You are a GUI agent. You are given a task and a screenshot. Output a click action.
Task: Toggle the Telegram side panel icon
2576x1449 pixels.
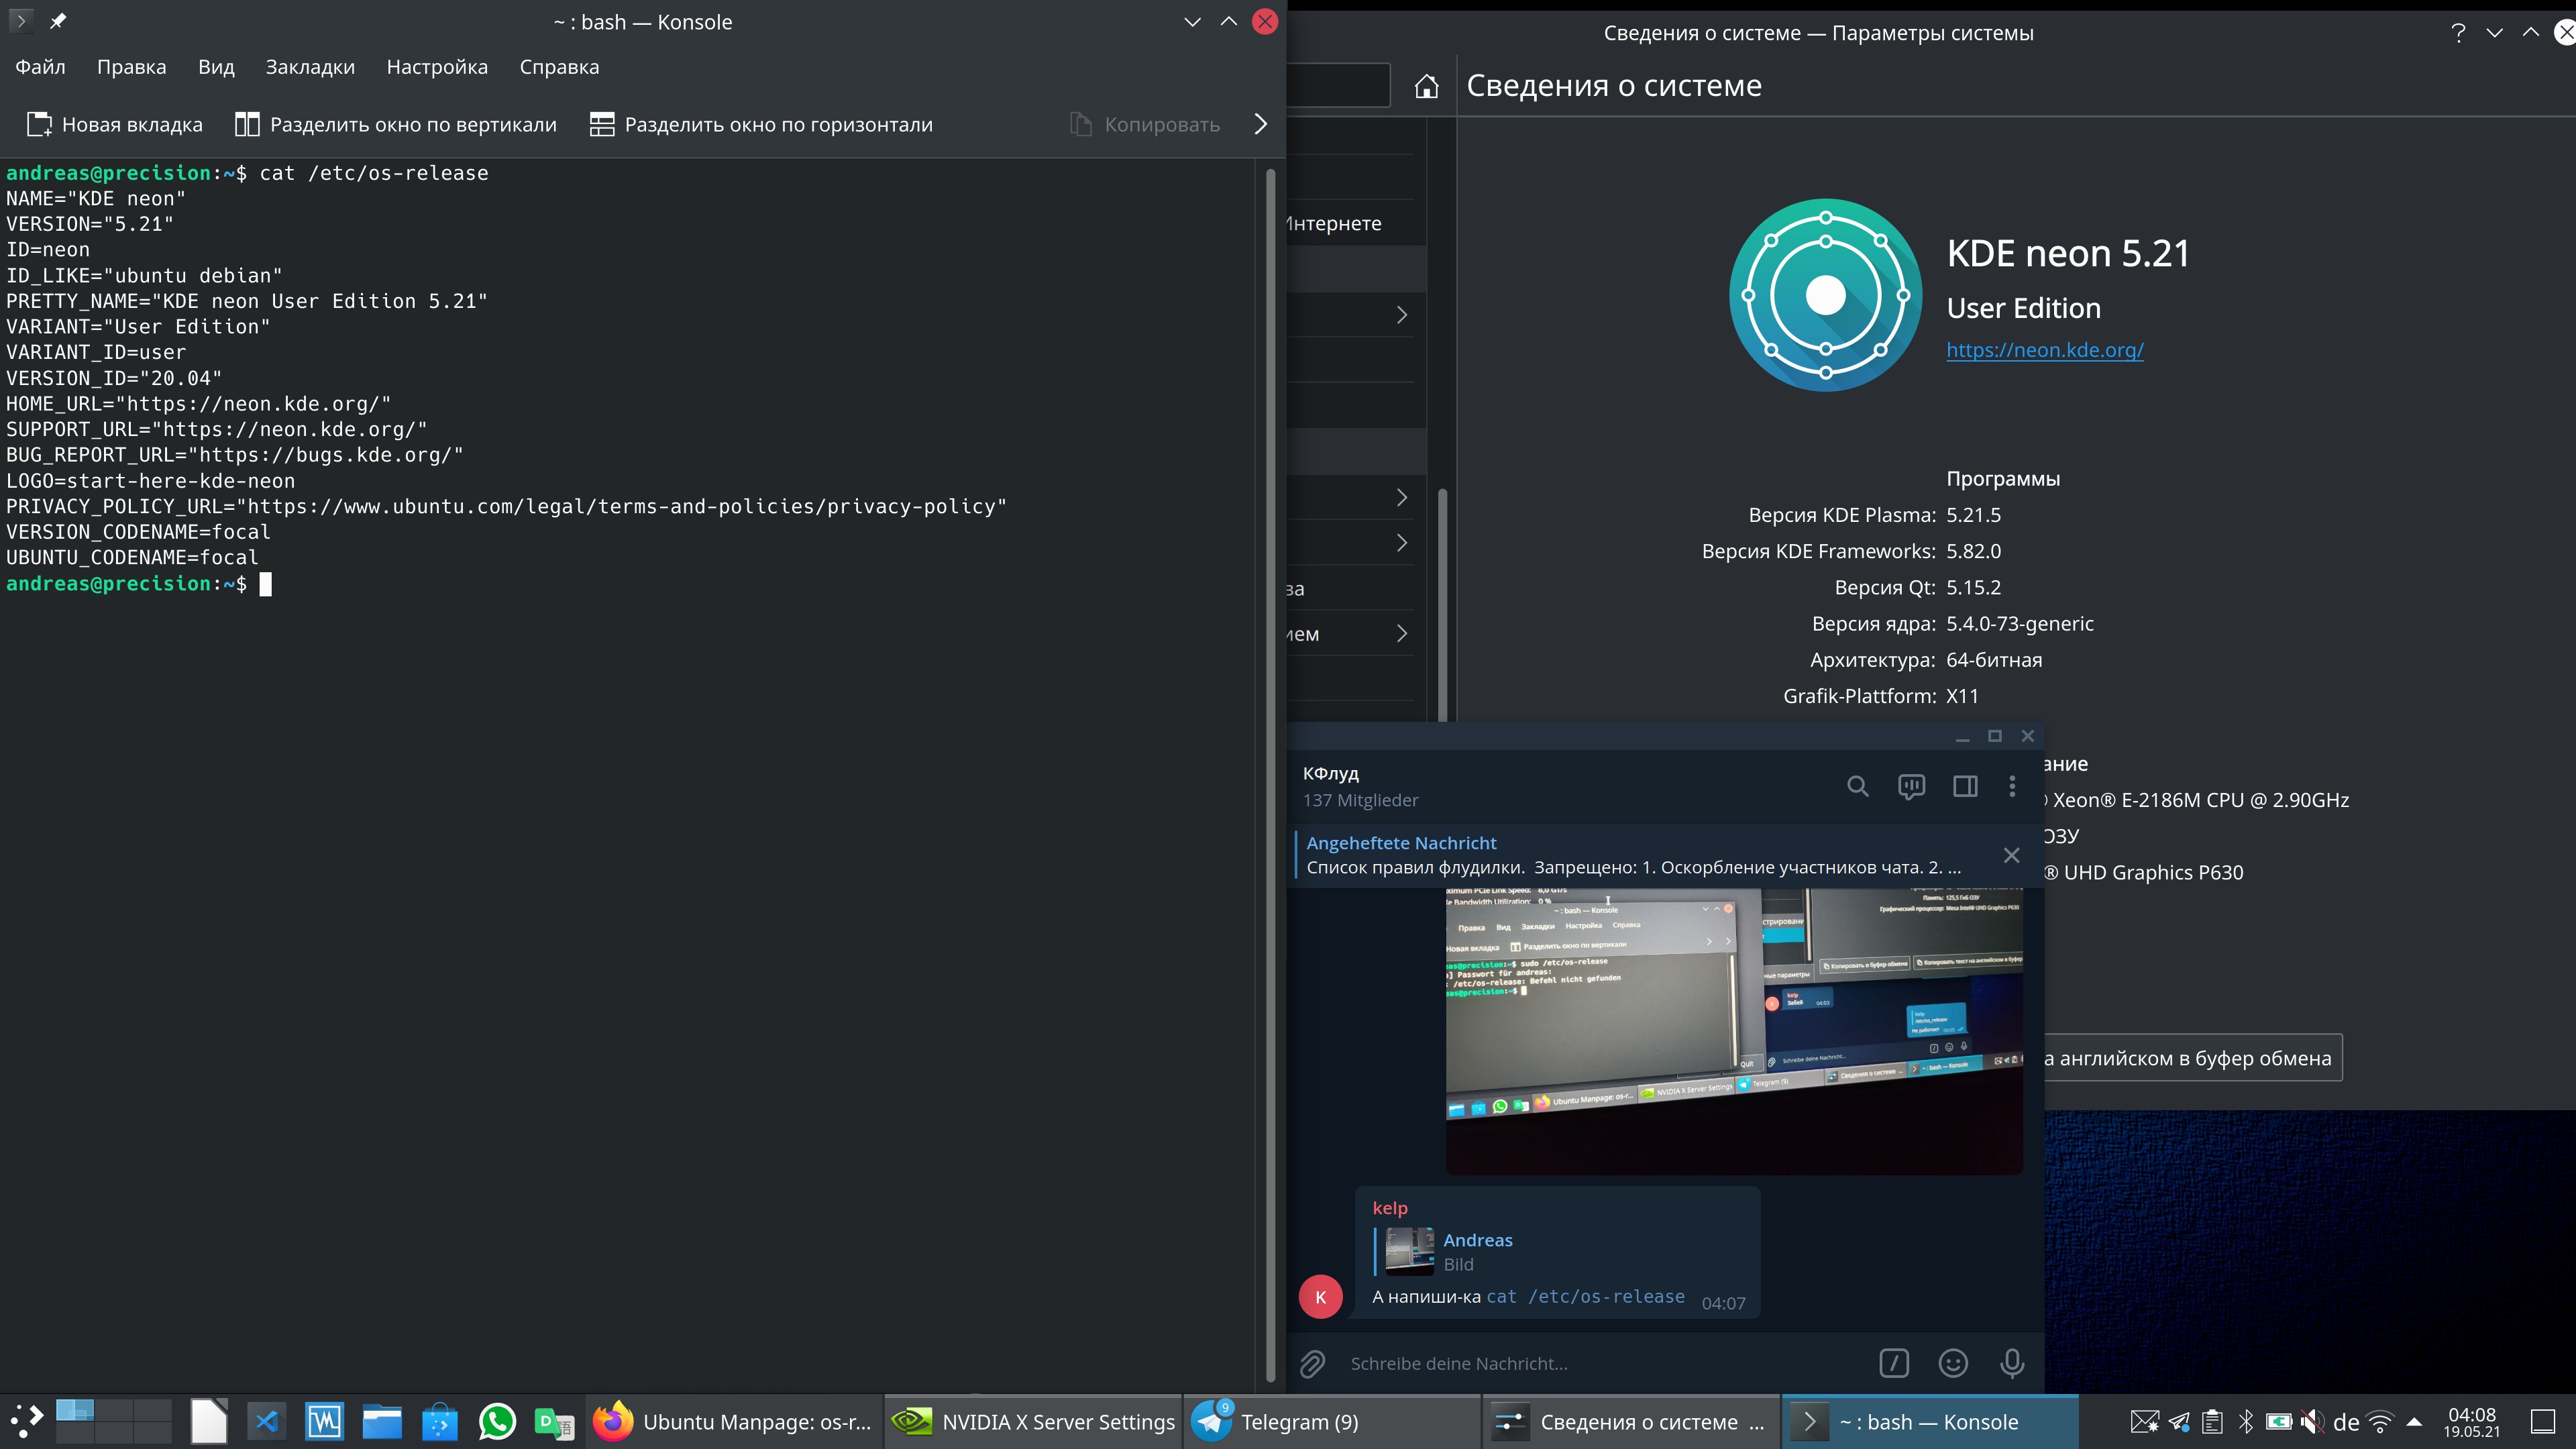coord(1965,786)
